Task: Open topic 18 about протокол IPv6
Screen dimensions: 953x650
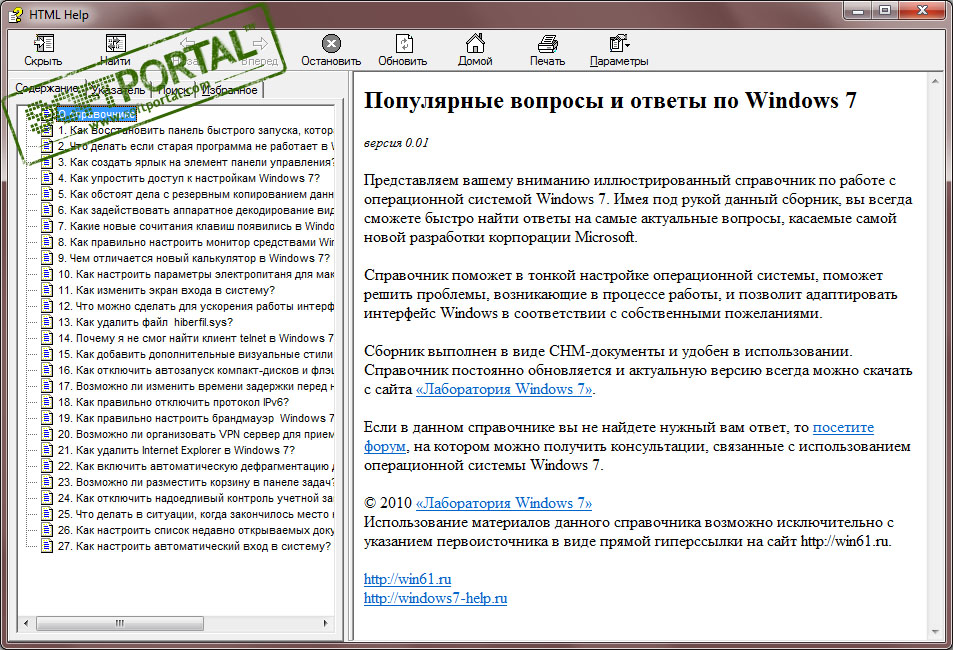Action: (173, 402)
